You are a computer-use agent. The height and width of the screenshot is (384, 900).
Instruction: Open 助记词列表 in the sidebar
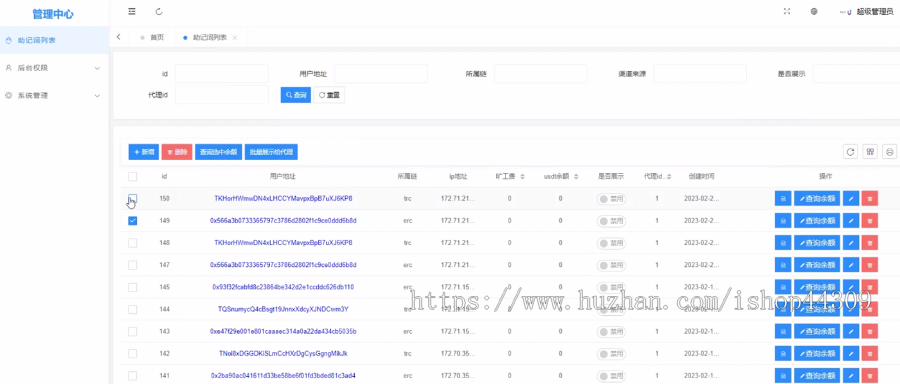click(x=54, y=40)
